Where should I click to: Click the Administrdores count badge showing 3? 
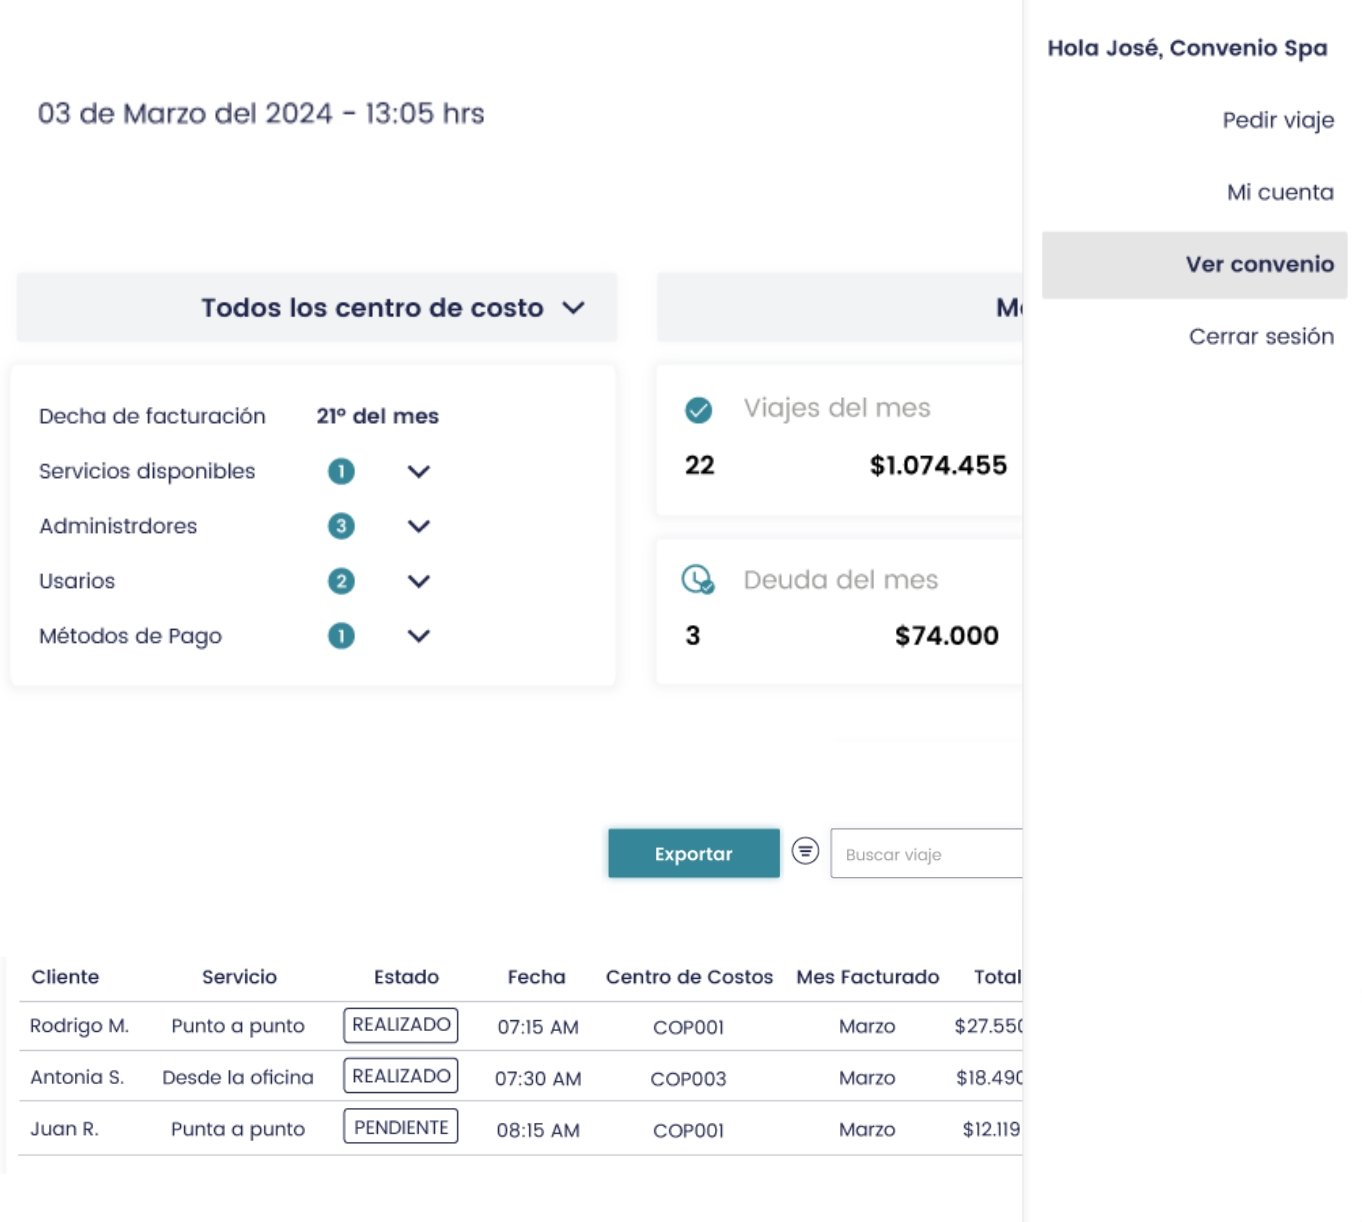tap(341, 526)
